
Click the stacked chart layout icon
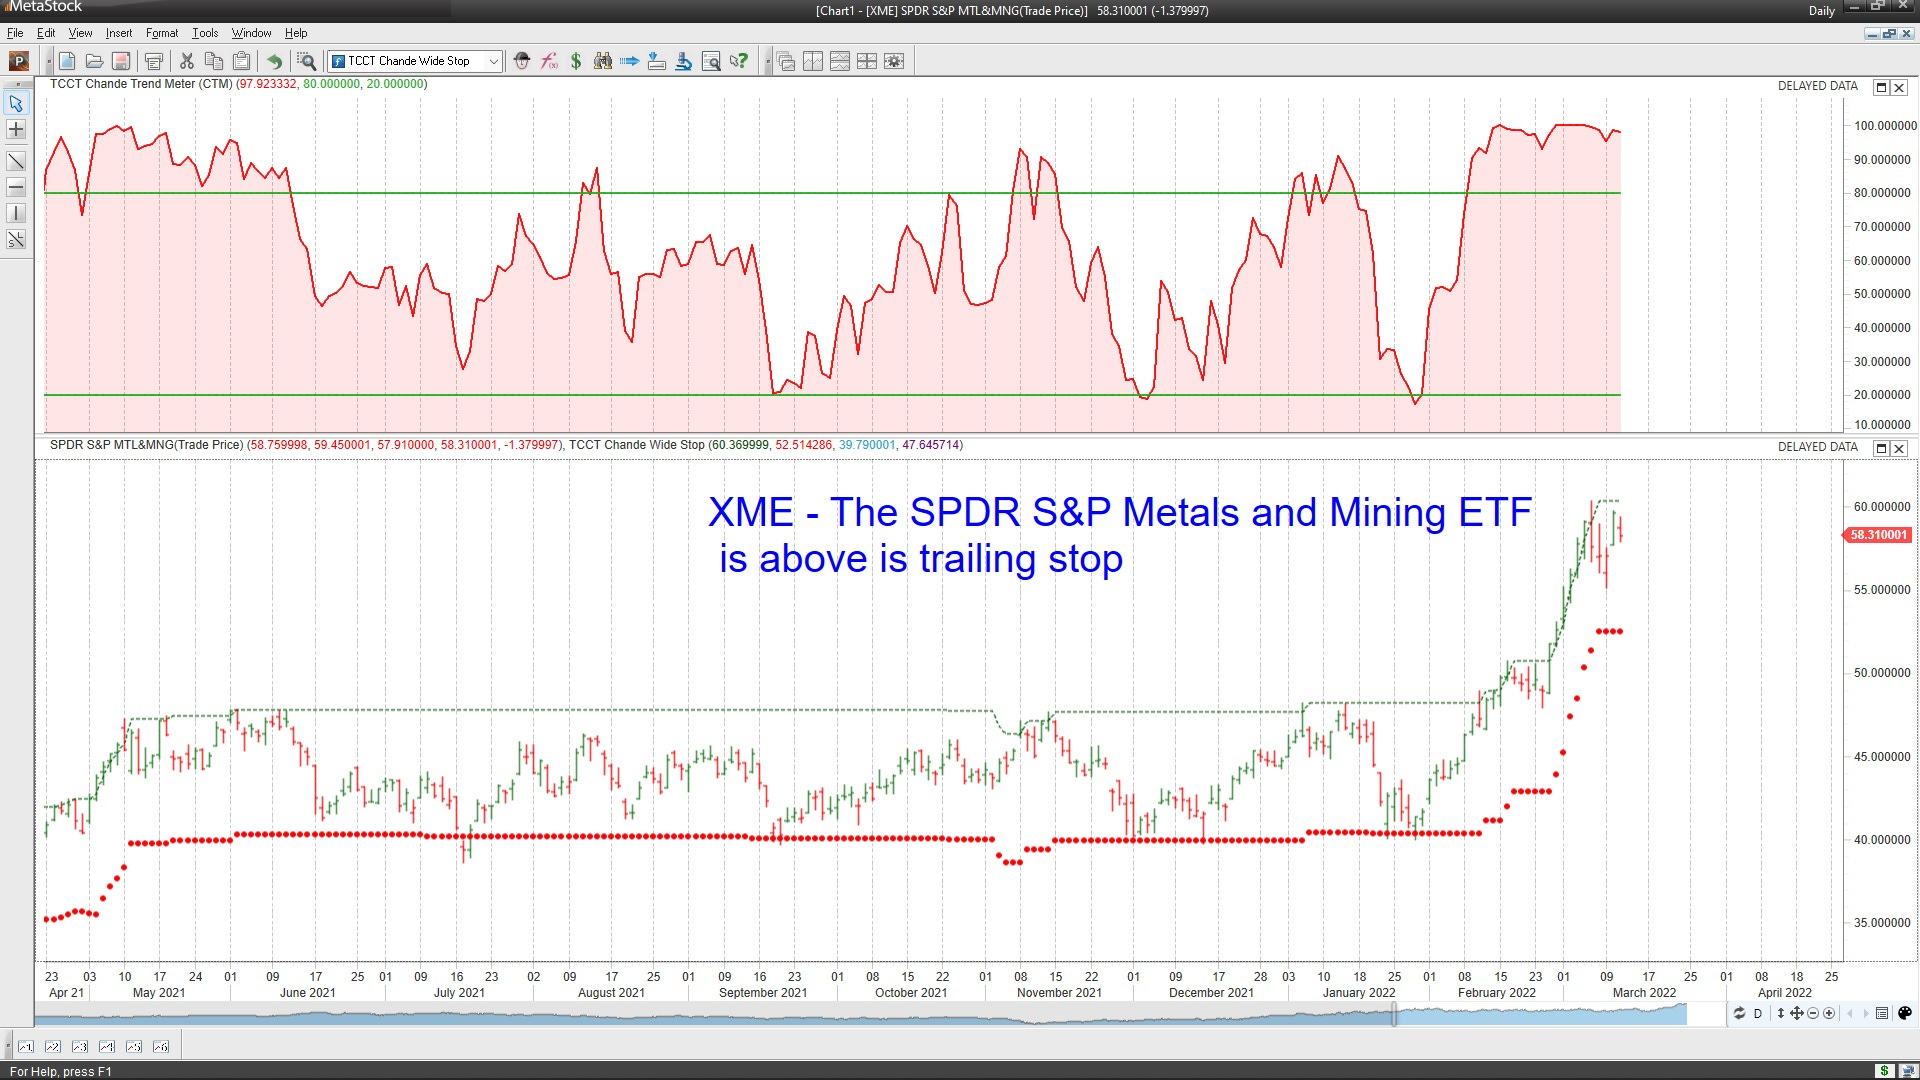point(840,61)
